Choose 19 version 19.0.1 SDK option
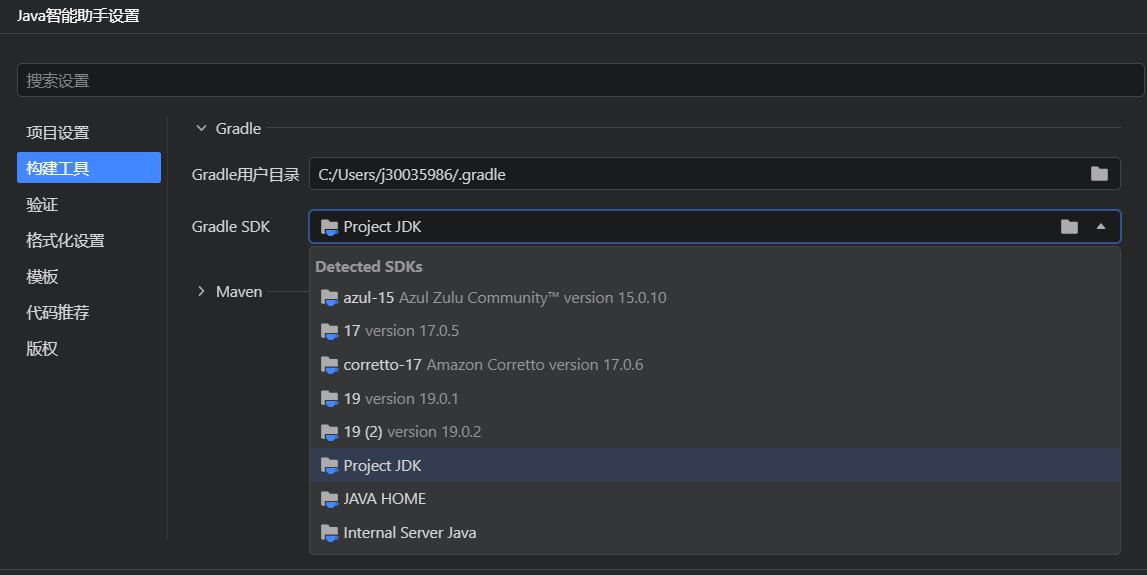Image resolution: width=1147 pixels, height=575 pixels. 715,399
